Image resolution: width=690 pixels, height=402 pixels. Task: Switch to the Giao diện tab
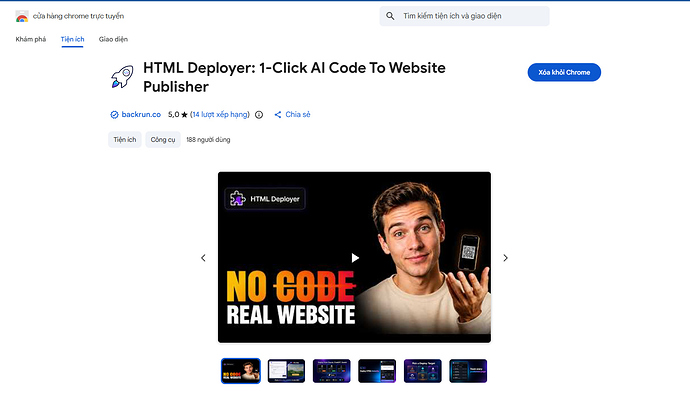point(113,39)
